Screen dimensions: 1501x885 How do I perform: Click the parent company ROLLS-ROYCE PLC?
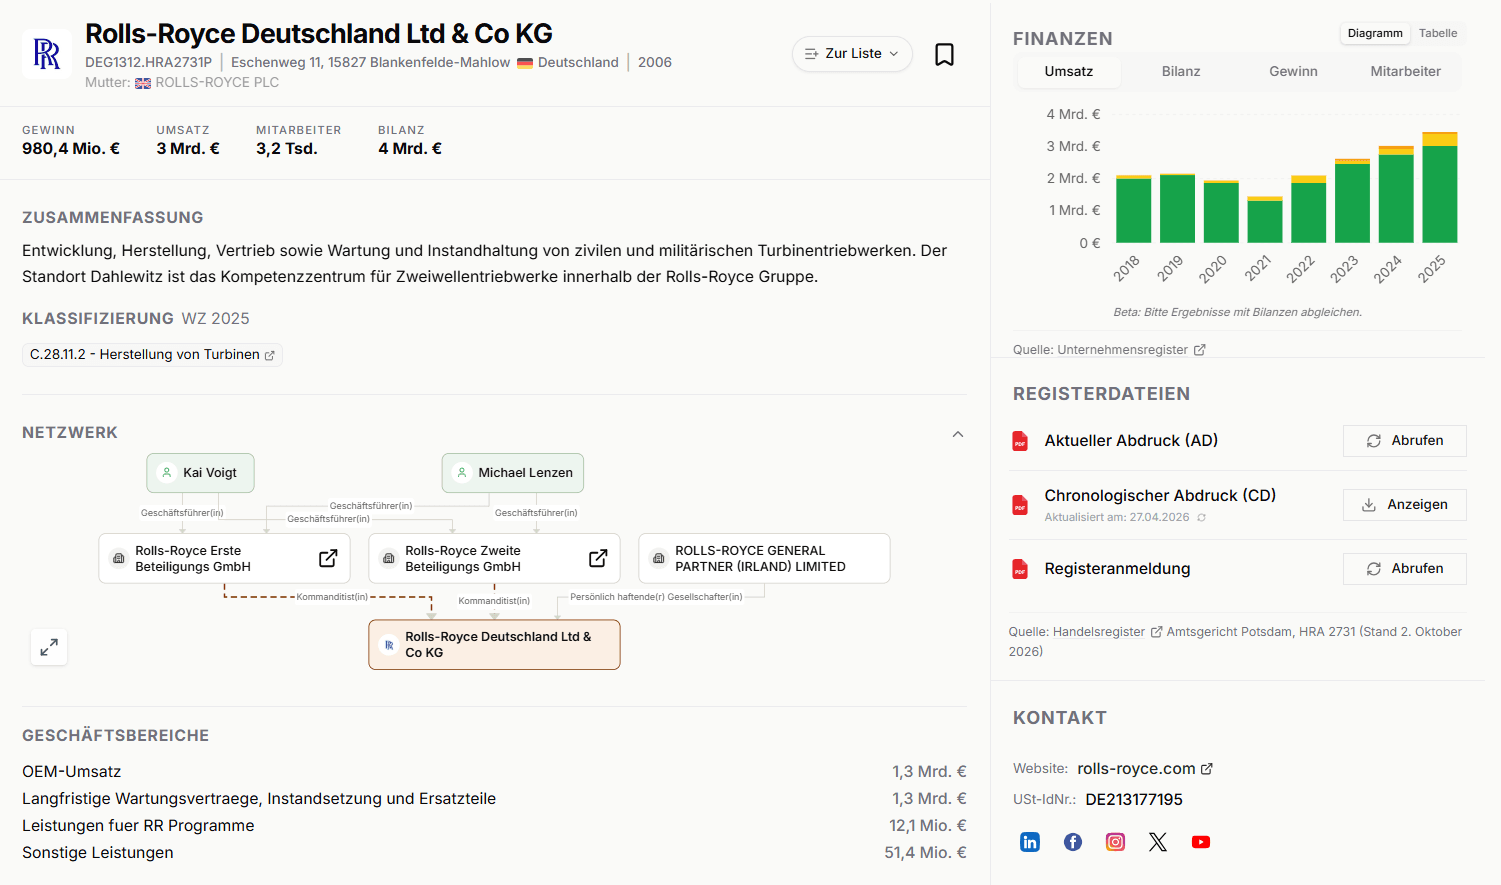[x=217, y=83]
